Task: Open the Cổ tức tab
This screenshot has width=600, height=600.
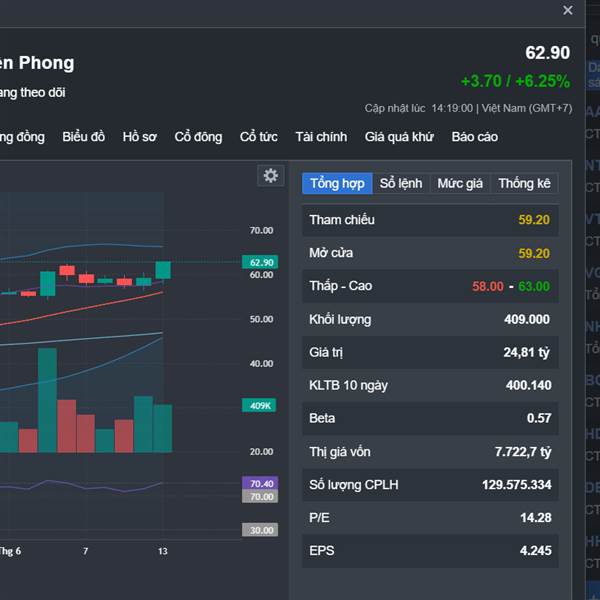Action: [x=259, y=137]
